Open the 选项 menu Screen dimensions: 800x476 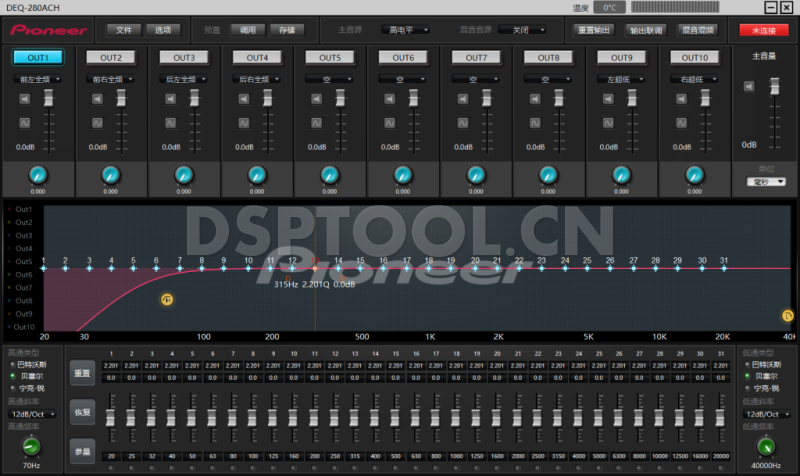163,30
